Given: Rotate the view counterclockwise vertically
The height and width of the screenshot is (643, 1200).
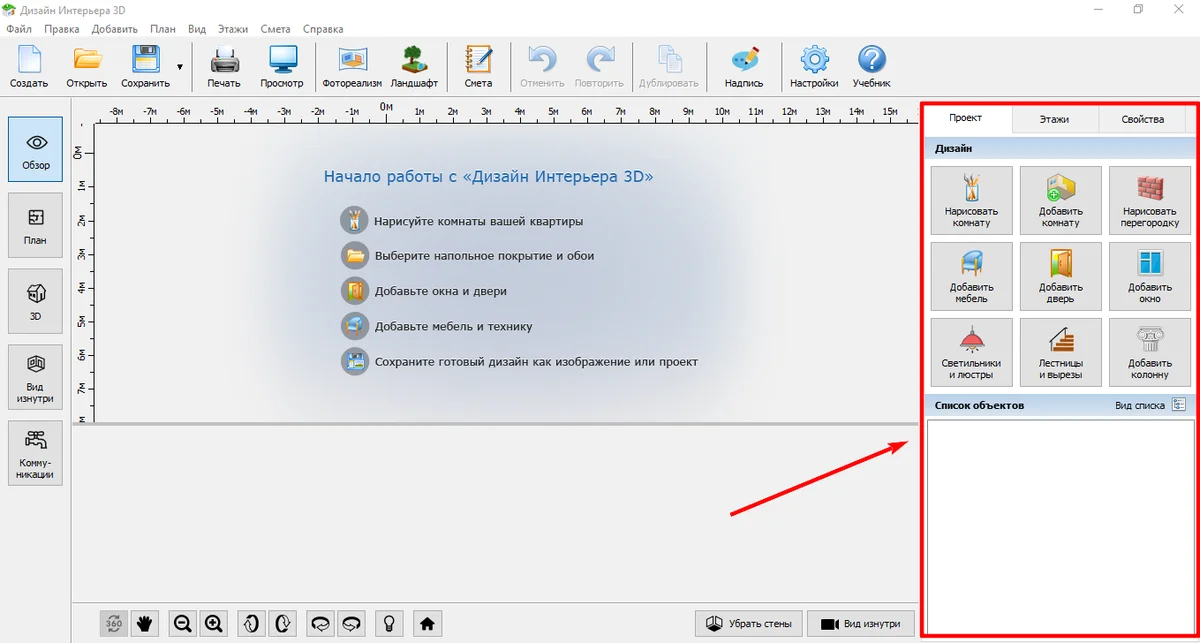Looking at the screenshot, I should pyautogui.click(x=252, y=623).
